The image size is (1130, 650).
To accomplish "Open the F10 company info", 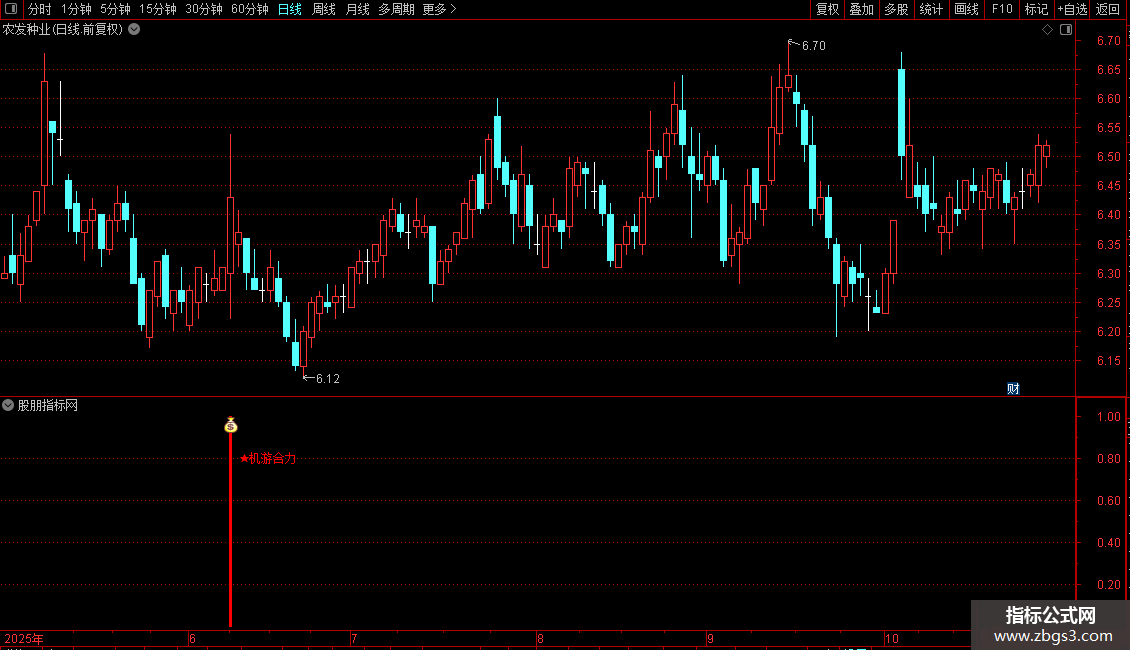I will [x=1002, y=9].
